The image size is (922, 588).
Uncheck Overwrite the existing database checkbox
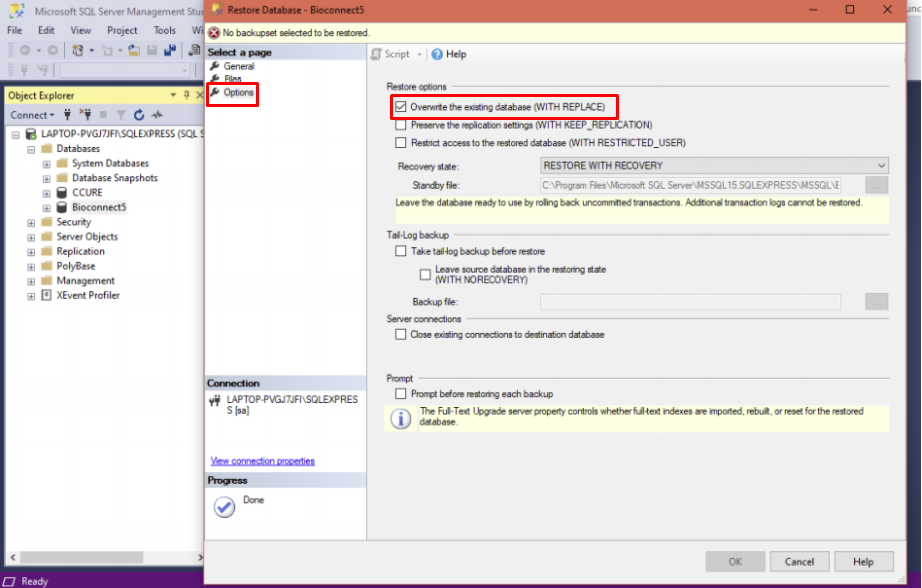(400, 106)
